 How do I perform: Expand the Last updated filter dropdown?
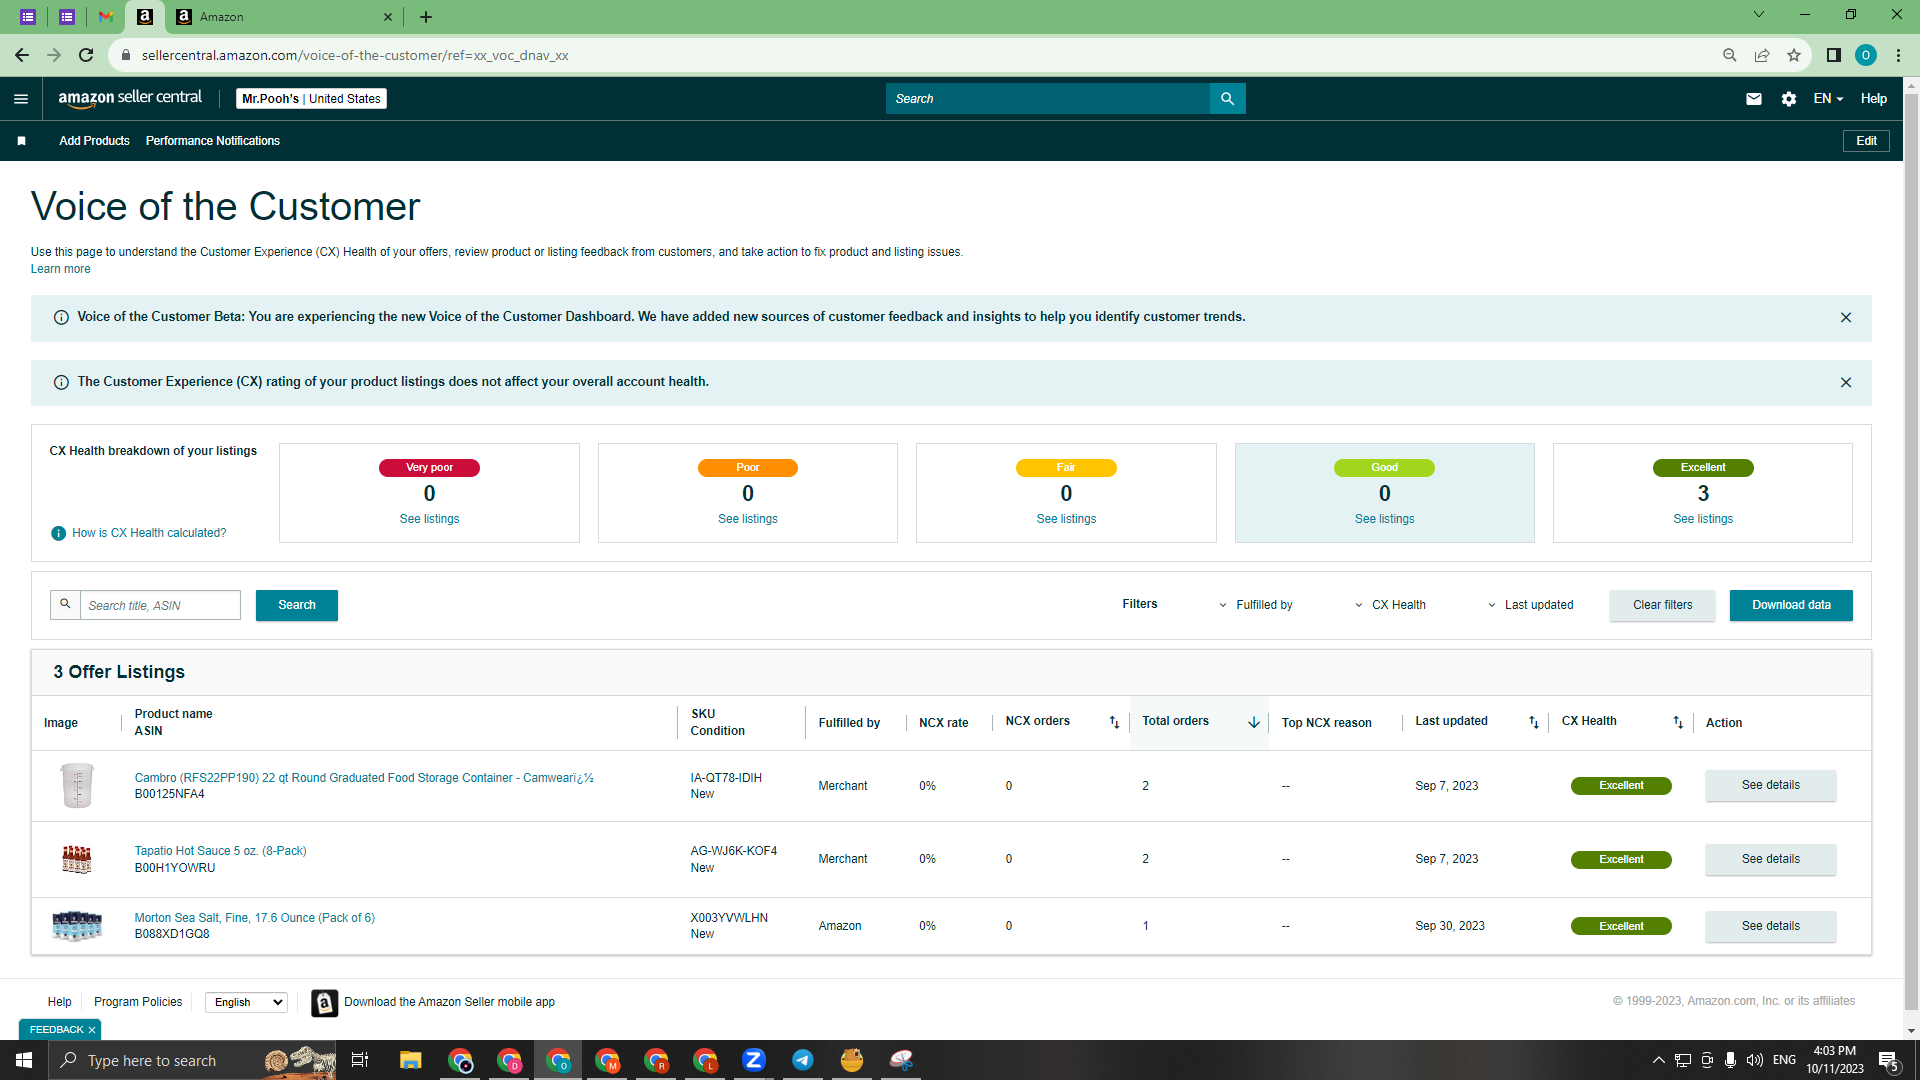pos(1530,605)
